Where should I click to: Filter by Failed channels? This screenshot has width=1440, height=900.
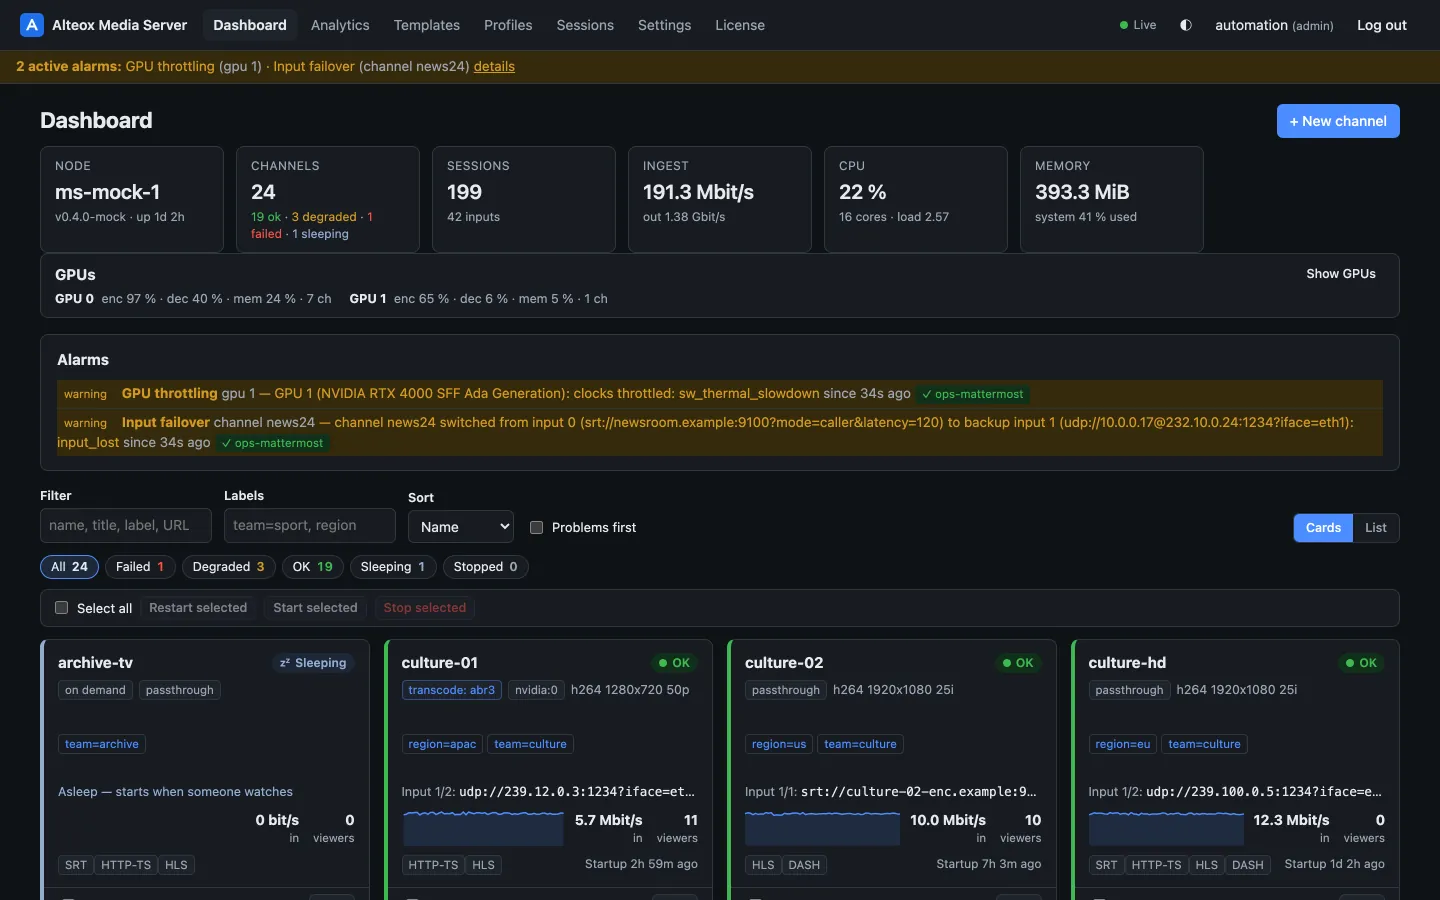[x=140, y=567]
